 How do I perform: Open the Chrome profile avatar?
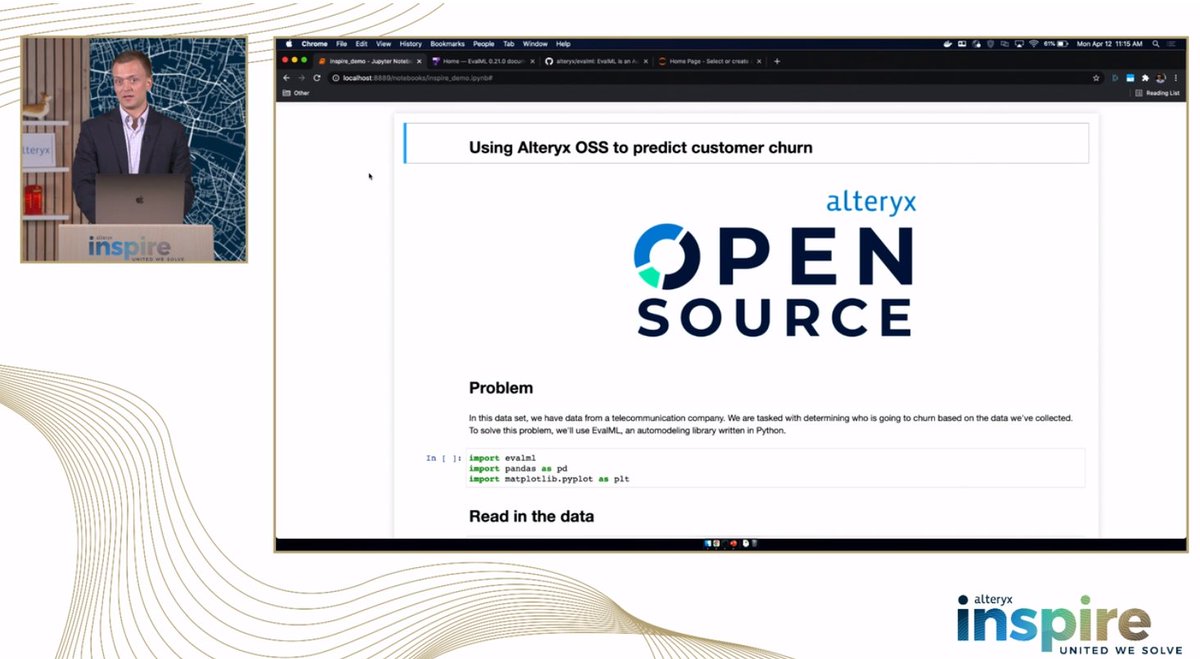[x=1160, y=78]
